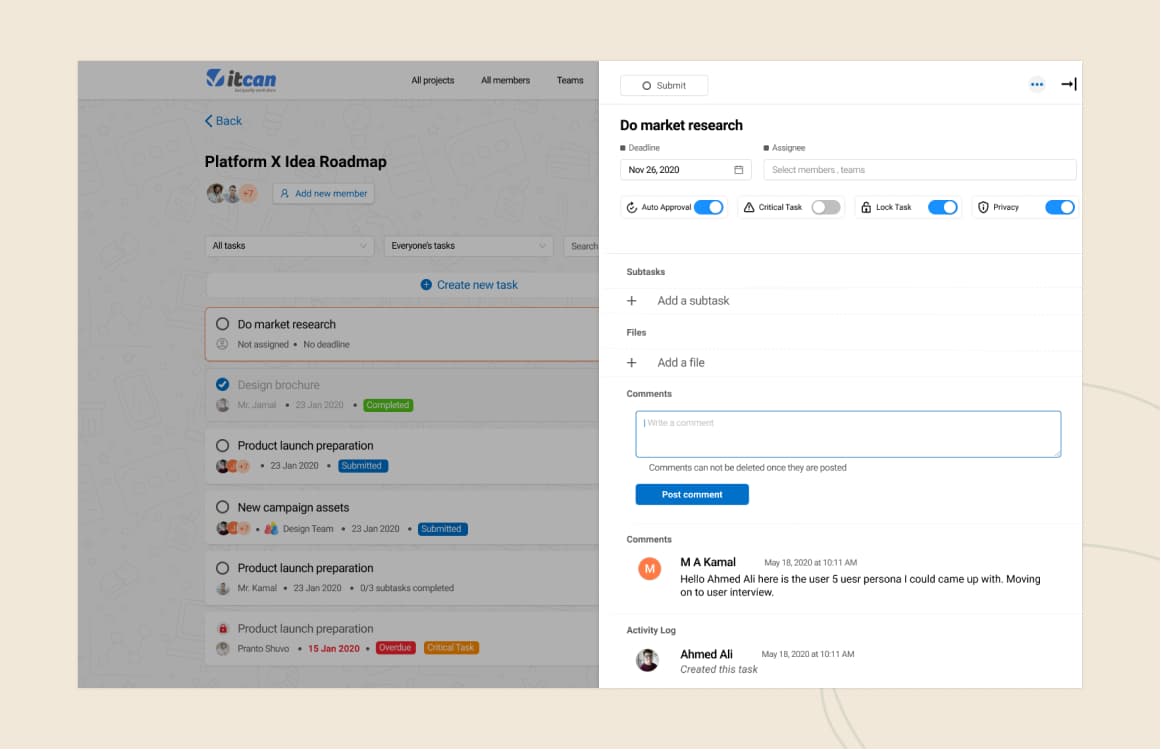
Task: Switch off the Privacy toggle
Action: [x=1059, y=208]
